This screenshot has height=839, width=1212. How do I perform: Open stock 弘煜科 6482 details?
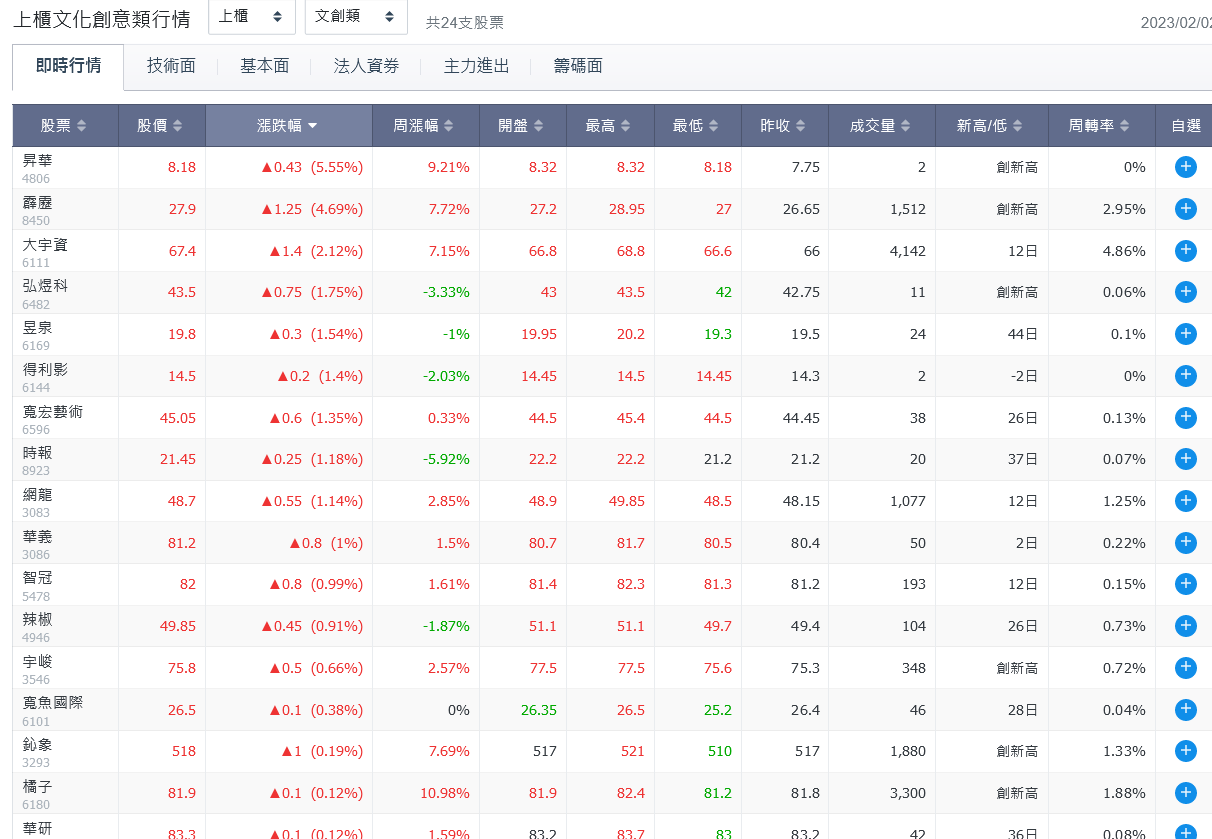[x=45, y=294]
